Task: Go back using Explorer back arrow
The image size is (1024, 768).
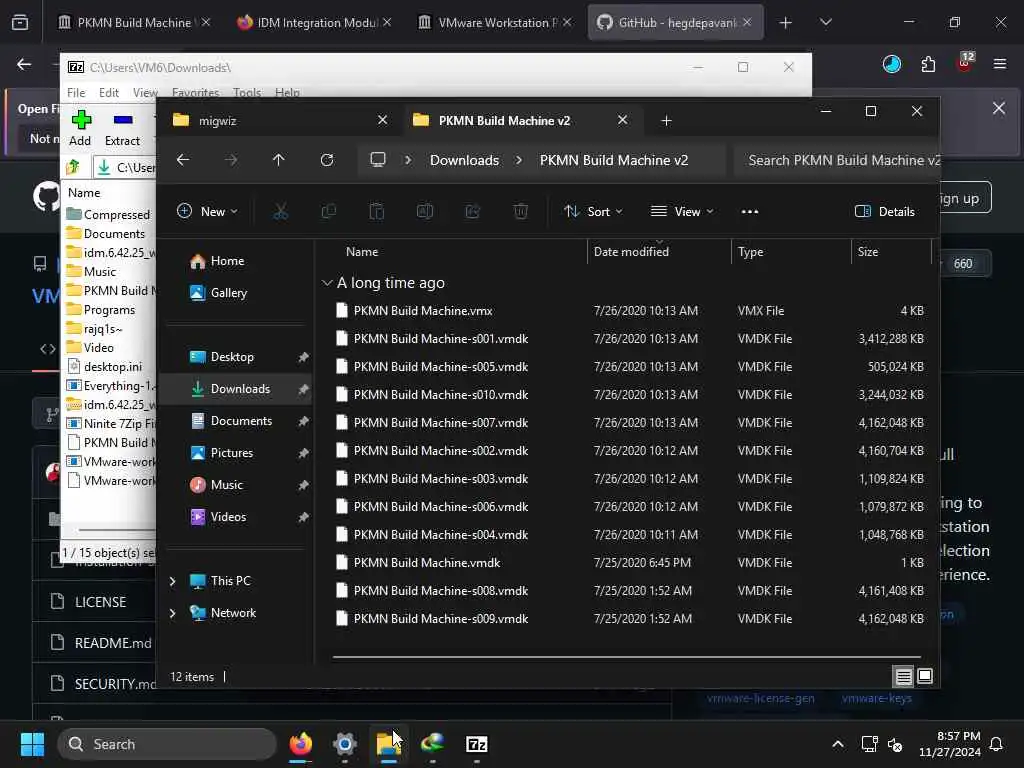Action: click(x=183, y=160)
